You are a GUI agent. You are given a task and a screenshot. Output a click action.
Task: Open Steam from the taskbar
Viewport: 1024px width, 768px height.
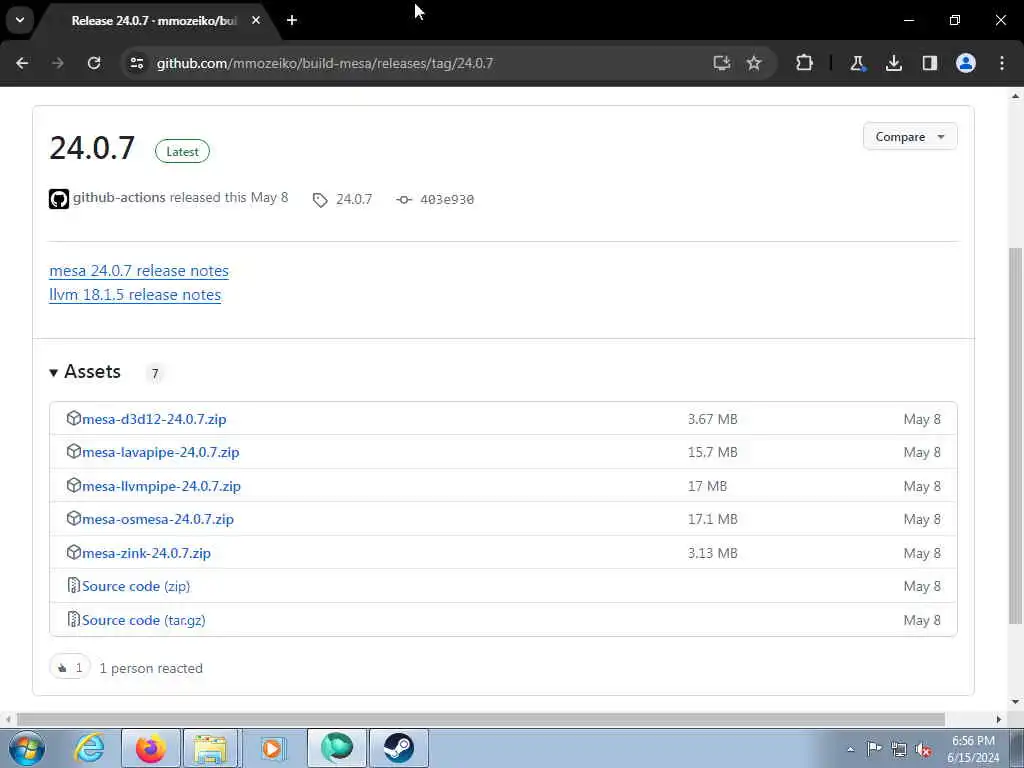pos(398,748)
